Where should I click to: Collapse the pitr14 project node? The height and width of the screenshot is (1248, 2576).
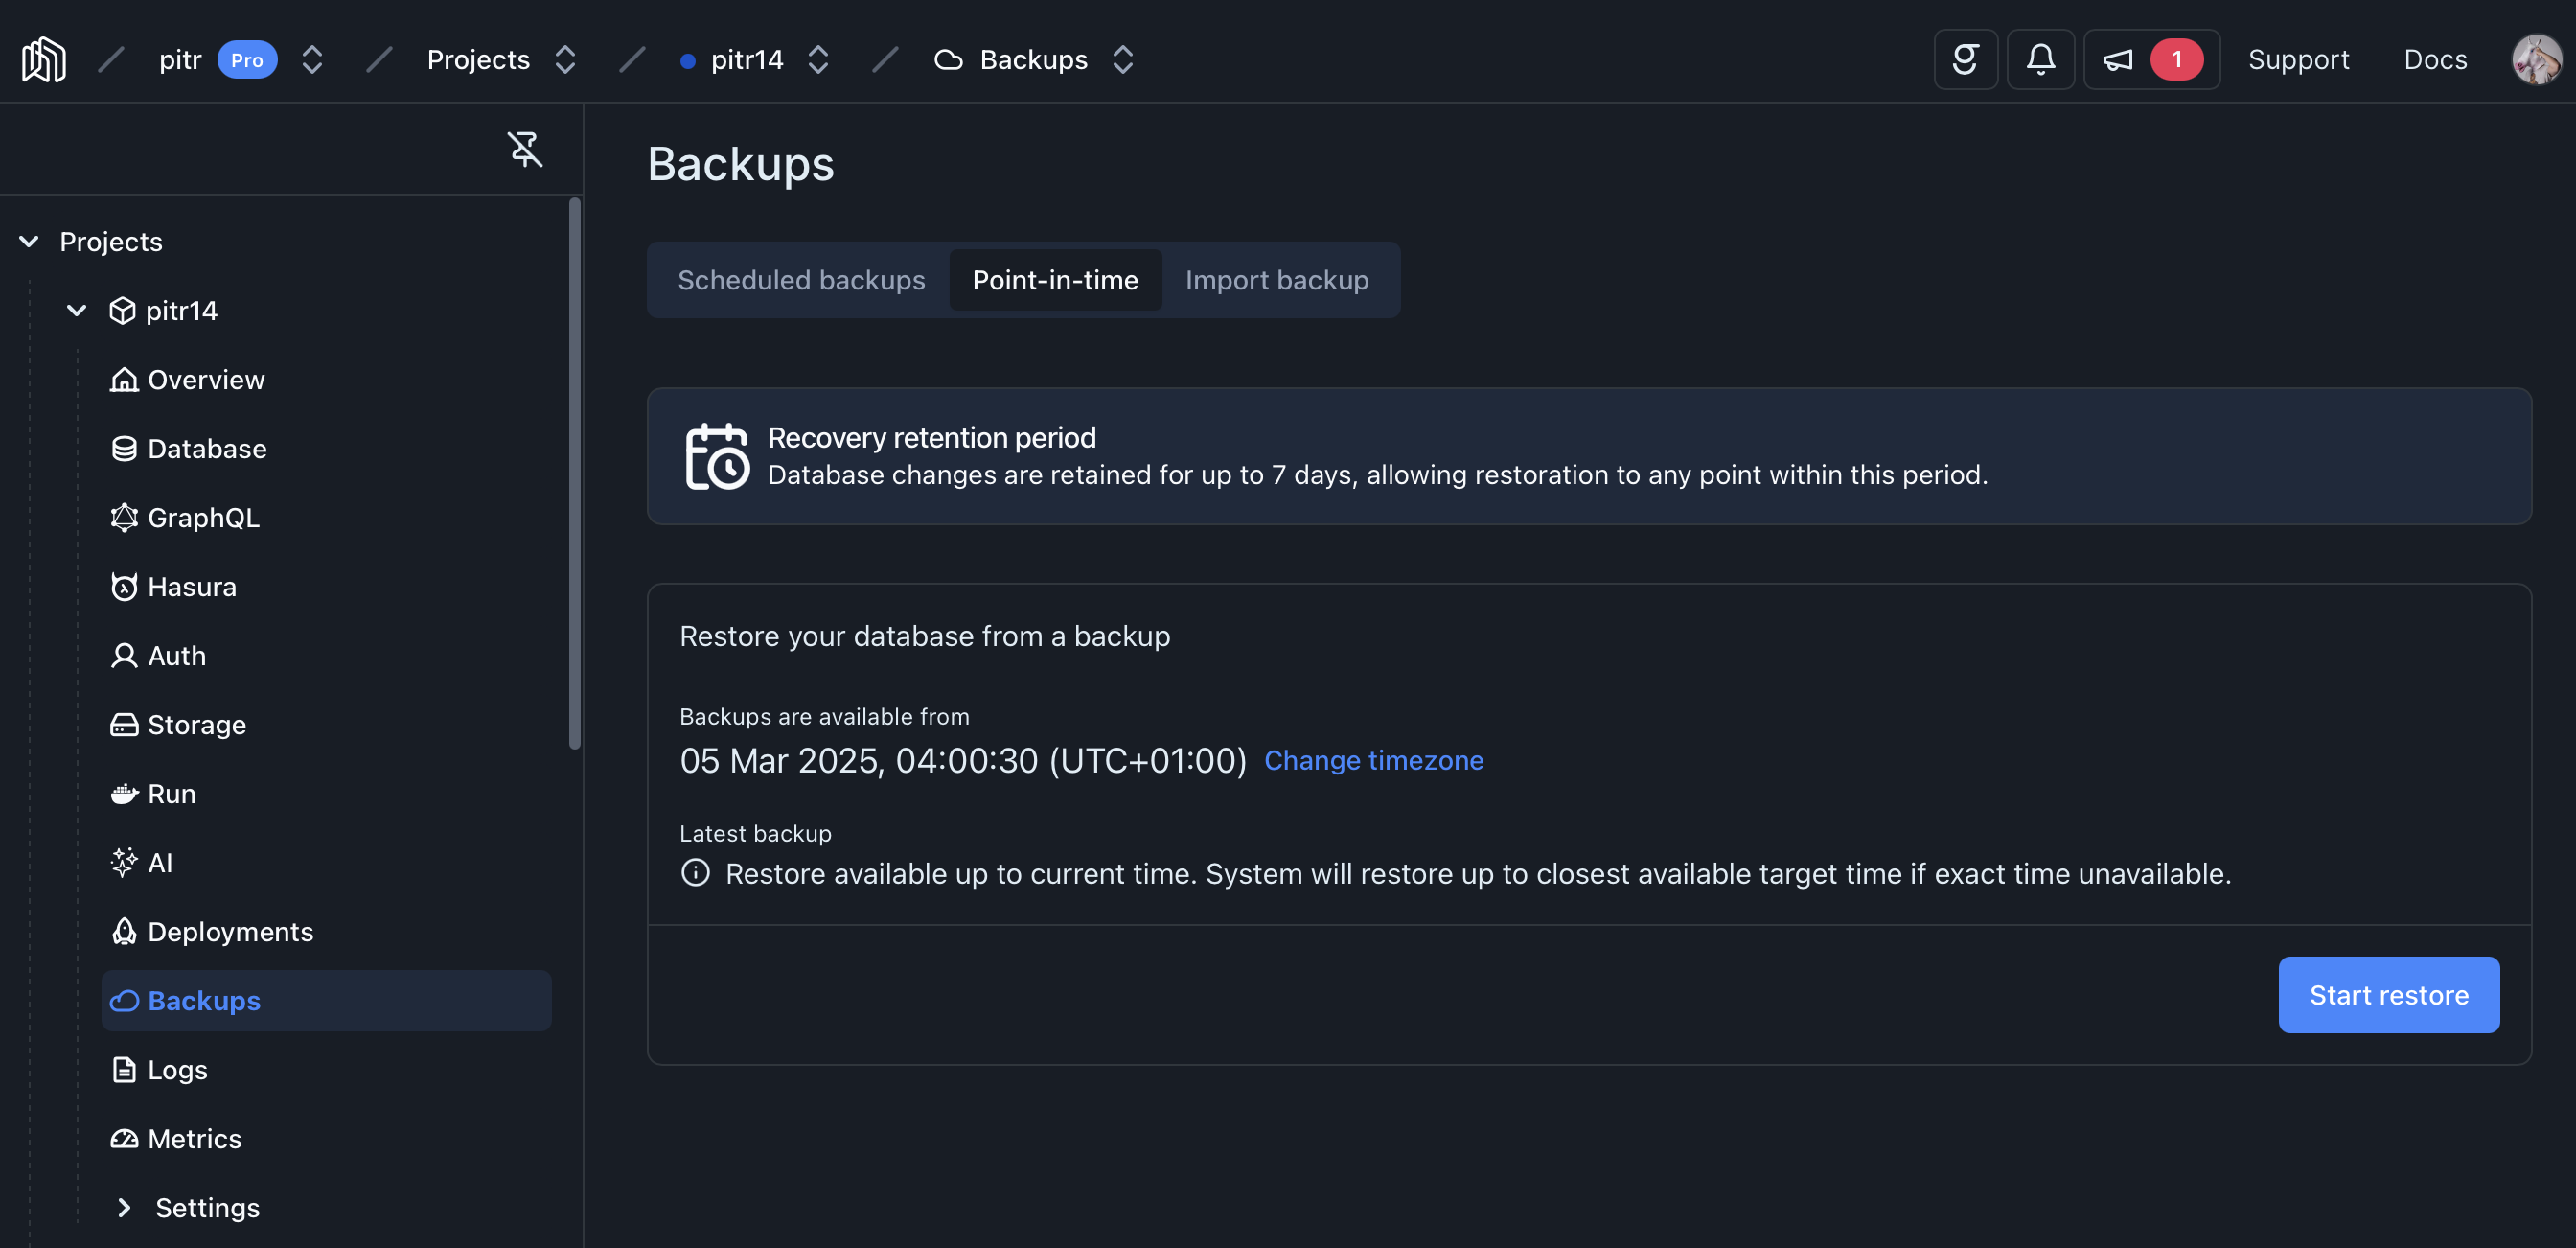point(76,311)
